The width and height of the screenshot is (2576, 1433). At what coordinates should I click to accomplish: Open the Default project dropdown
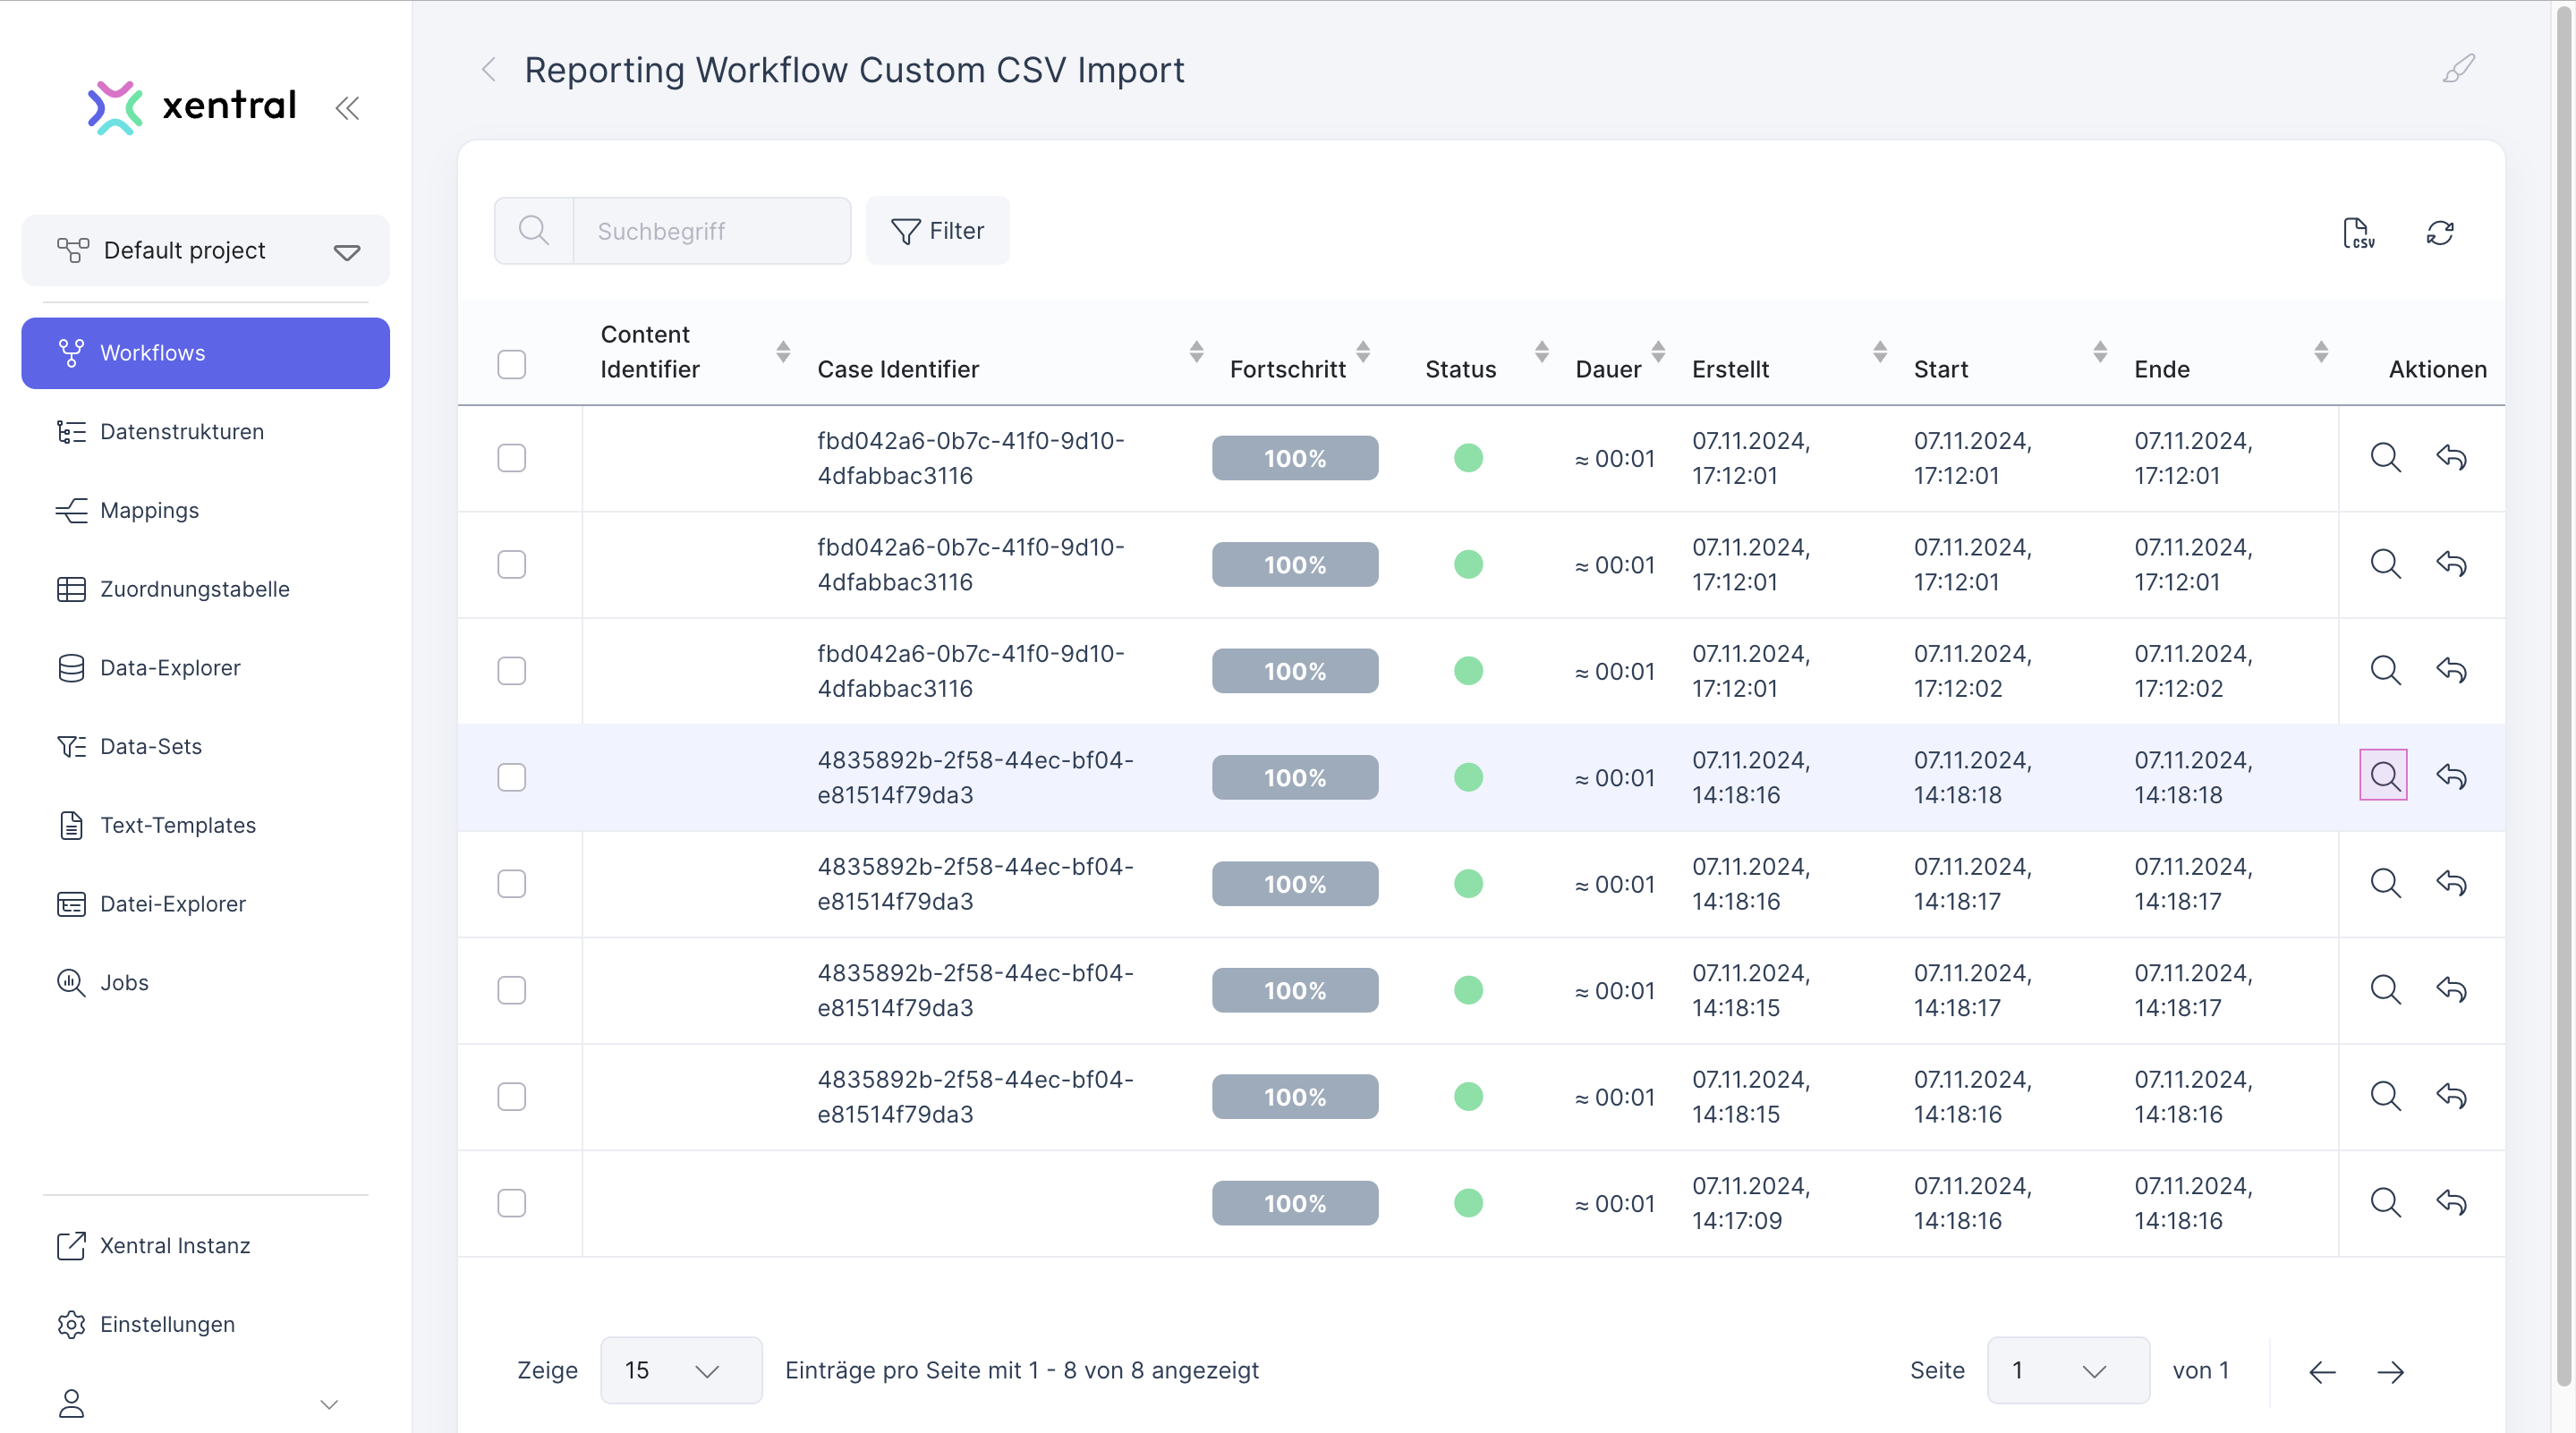pos(205,251)
